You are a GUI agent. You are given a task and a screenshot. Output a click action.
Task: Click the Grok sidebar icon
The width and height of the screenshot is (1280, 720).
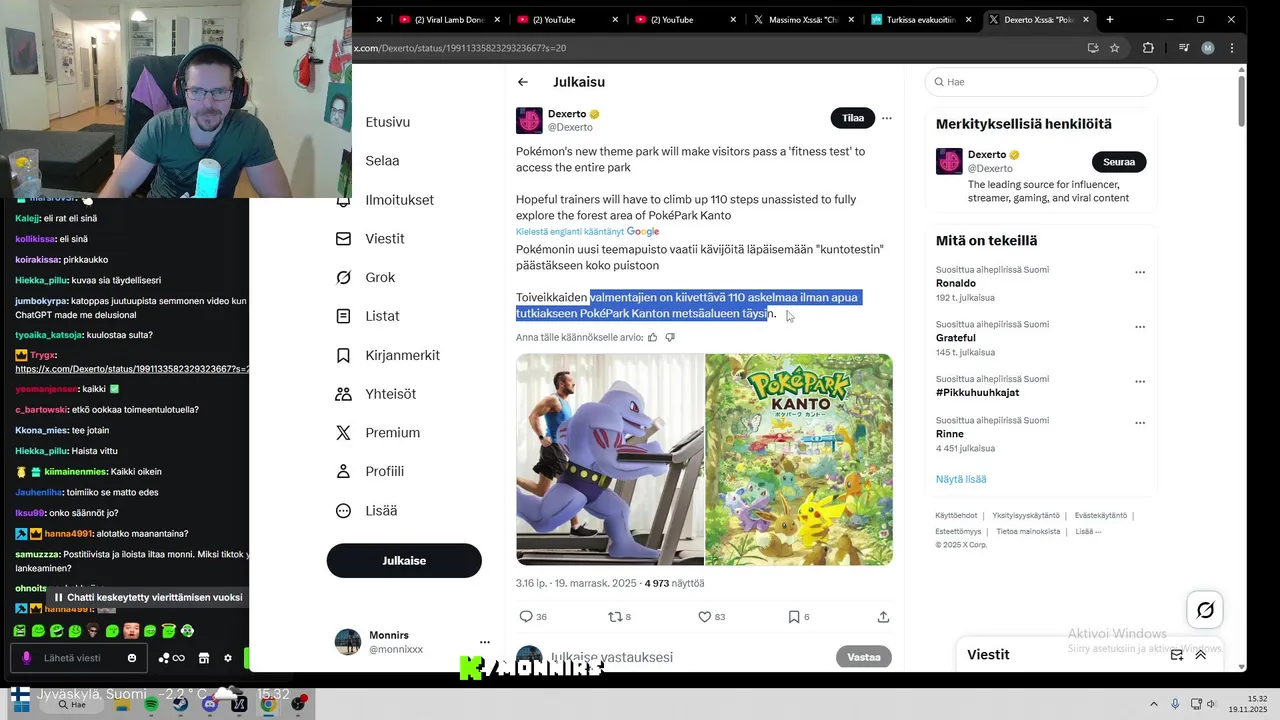coord(343,278)
